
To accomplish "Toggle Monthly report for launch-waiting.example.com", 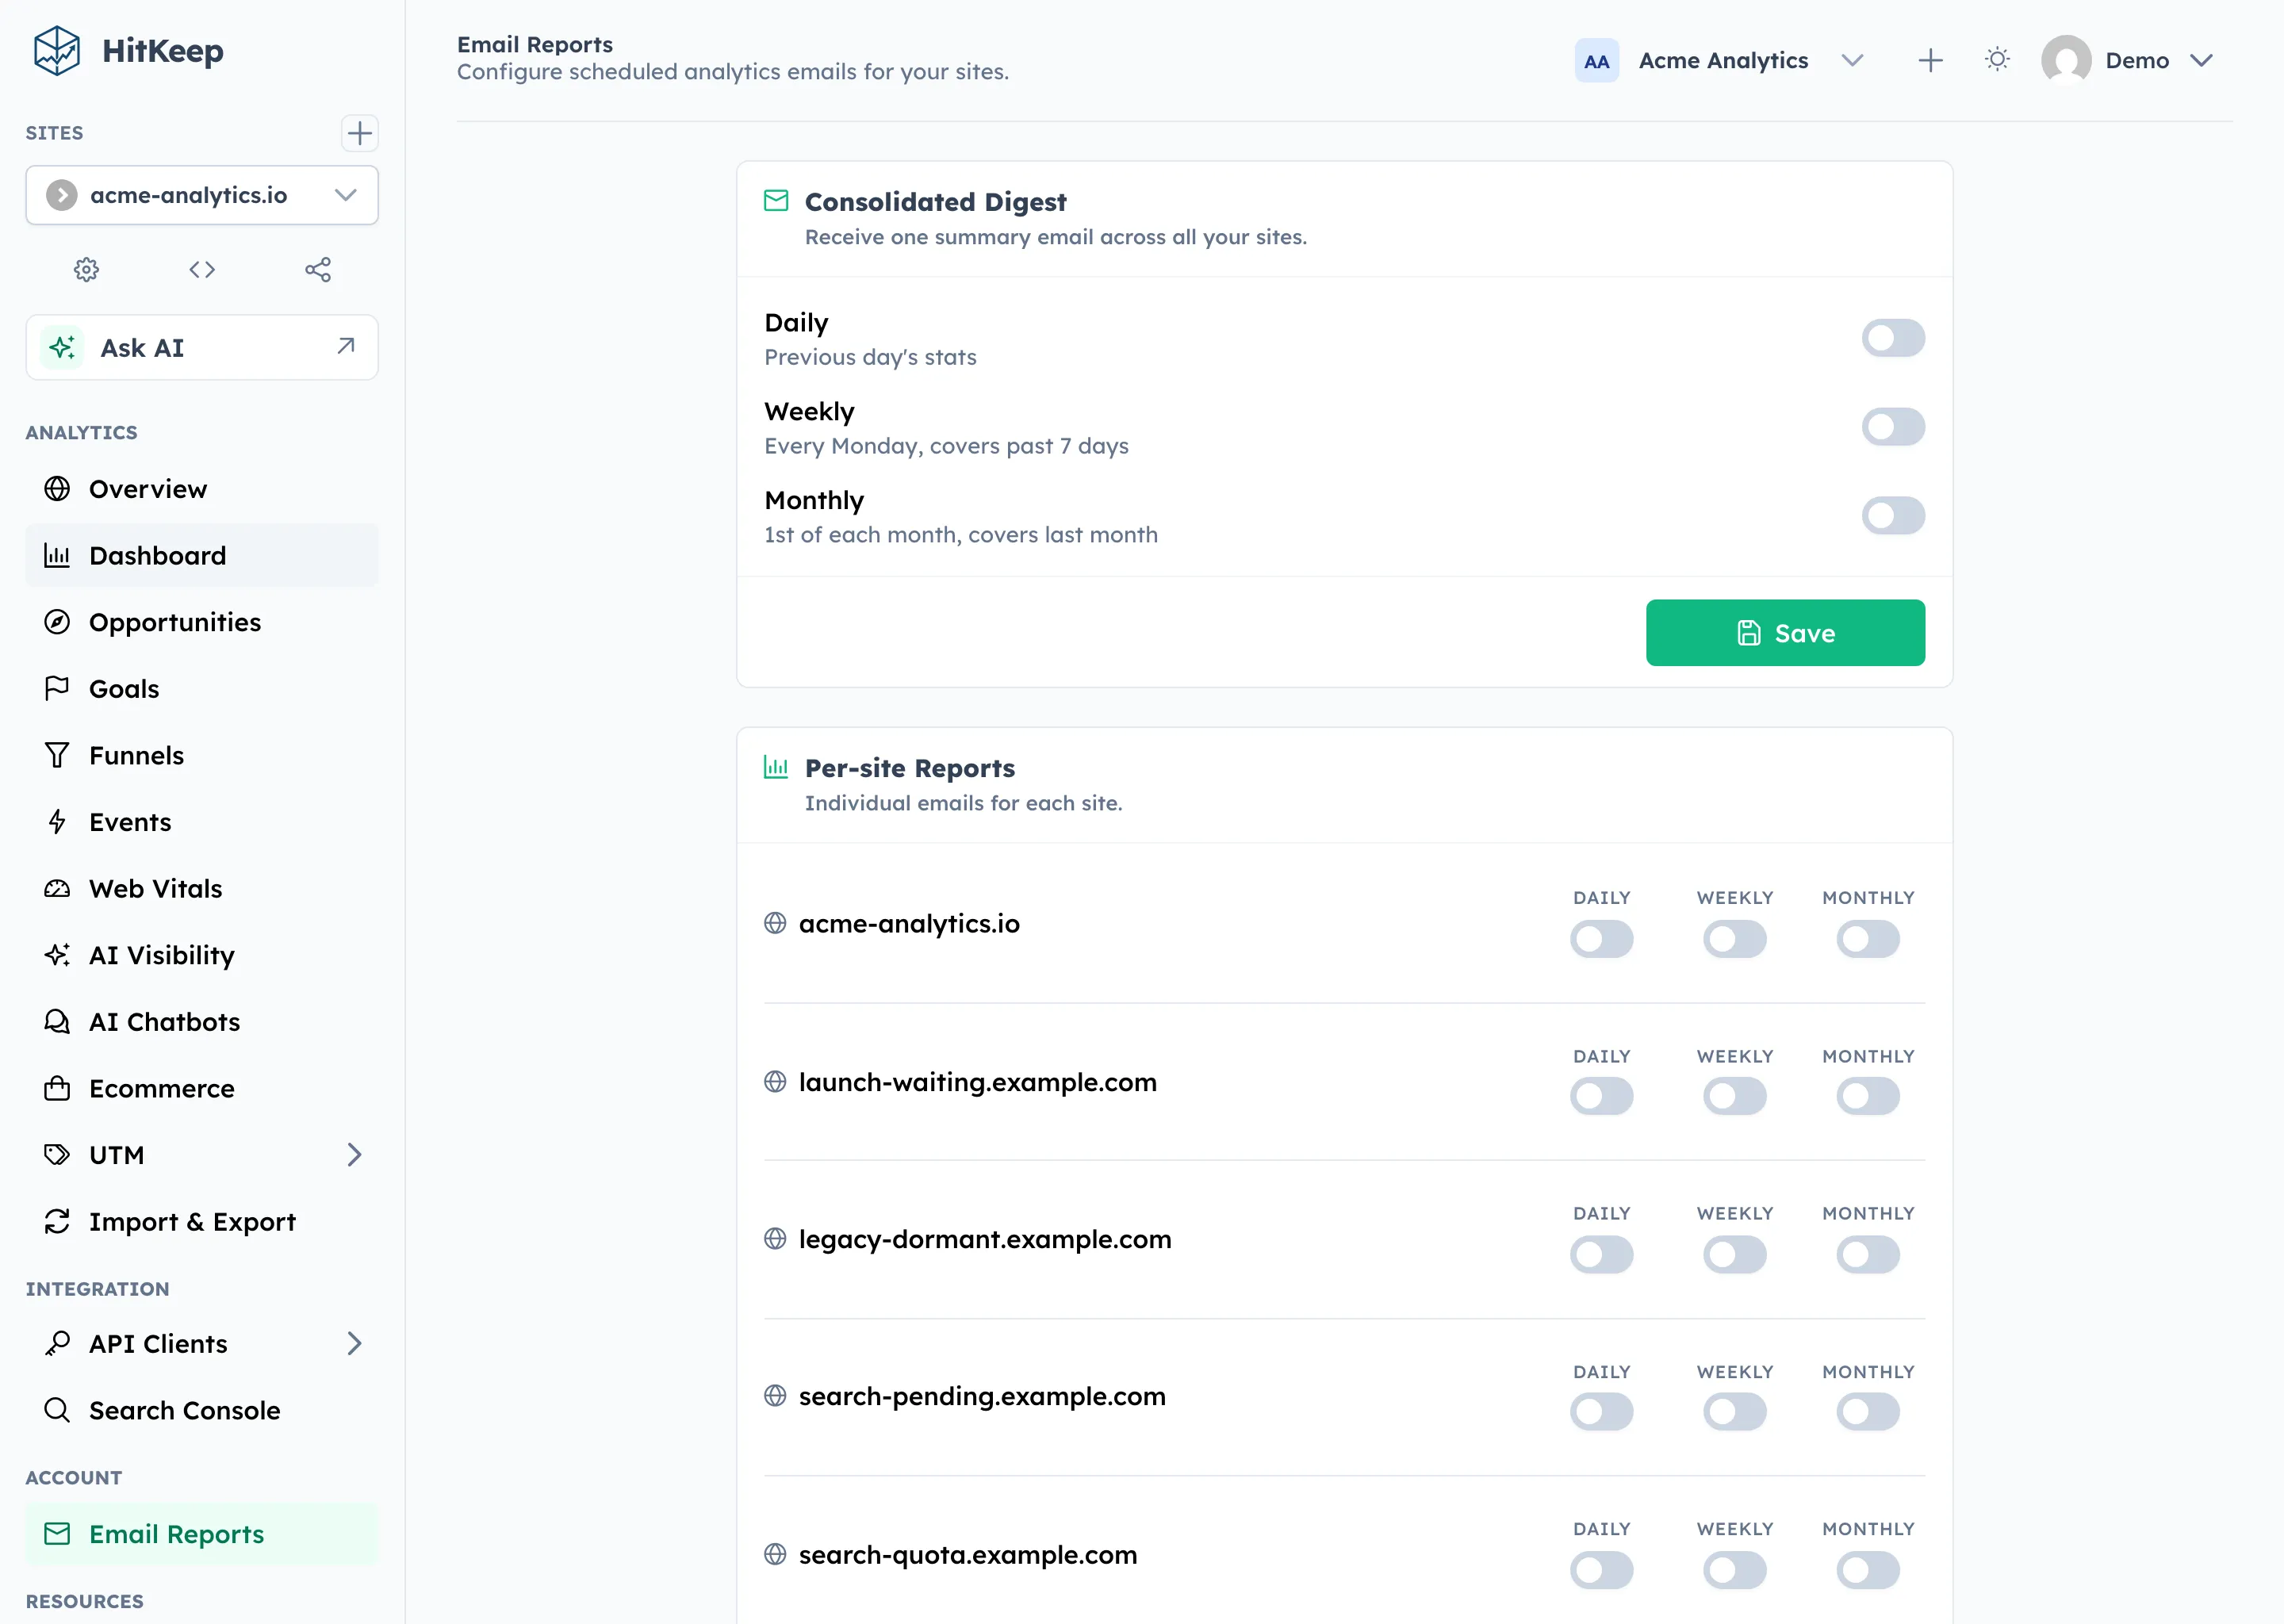I will click(1867, 1096).
